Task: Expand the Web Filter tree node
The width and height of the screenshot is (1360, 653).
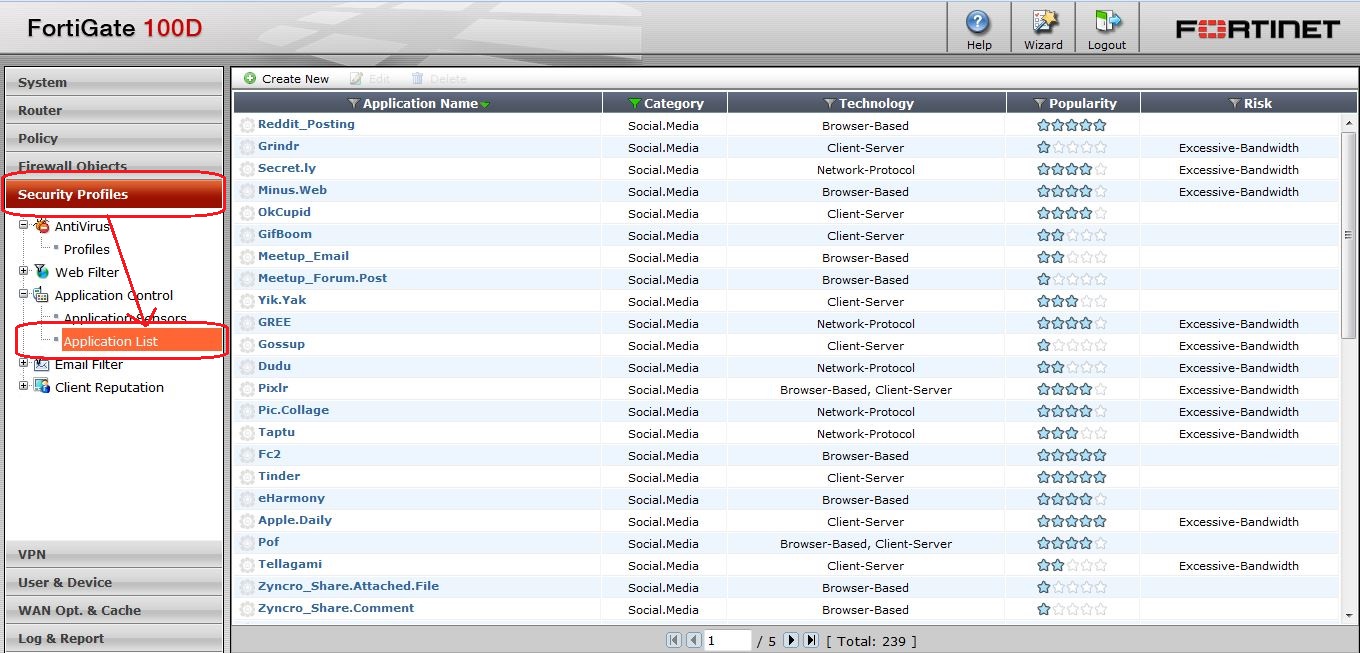Action: coord(24,271)
